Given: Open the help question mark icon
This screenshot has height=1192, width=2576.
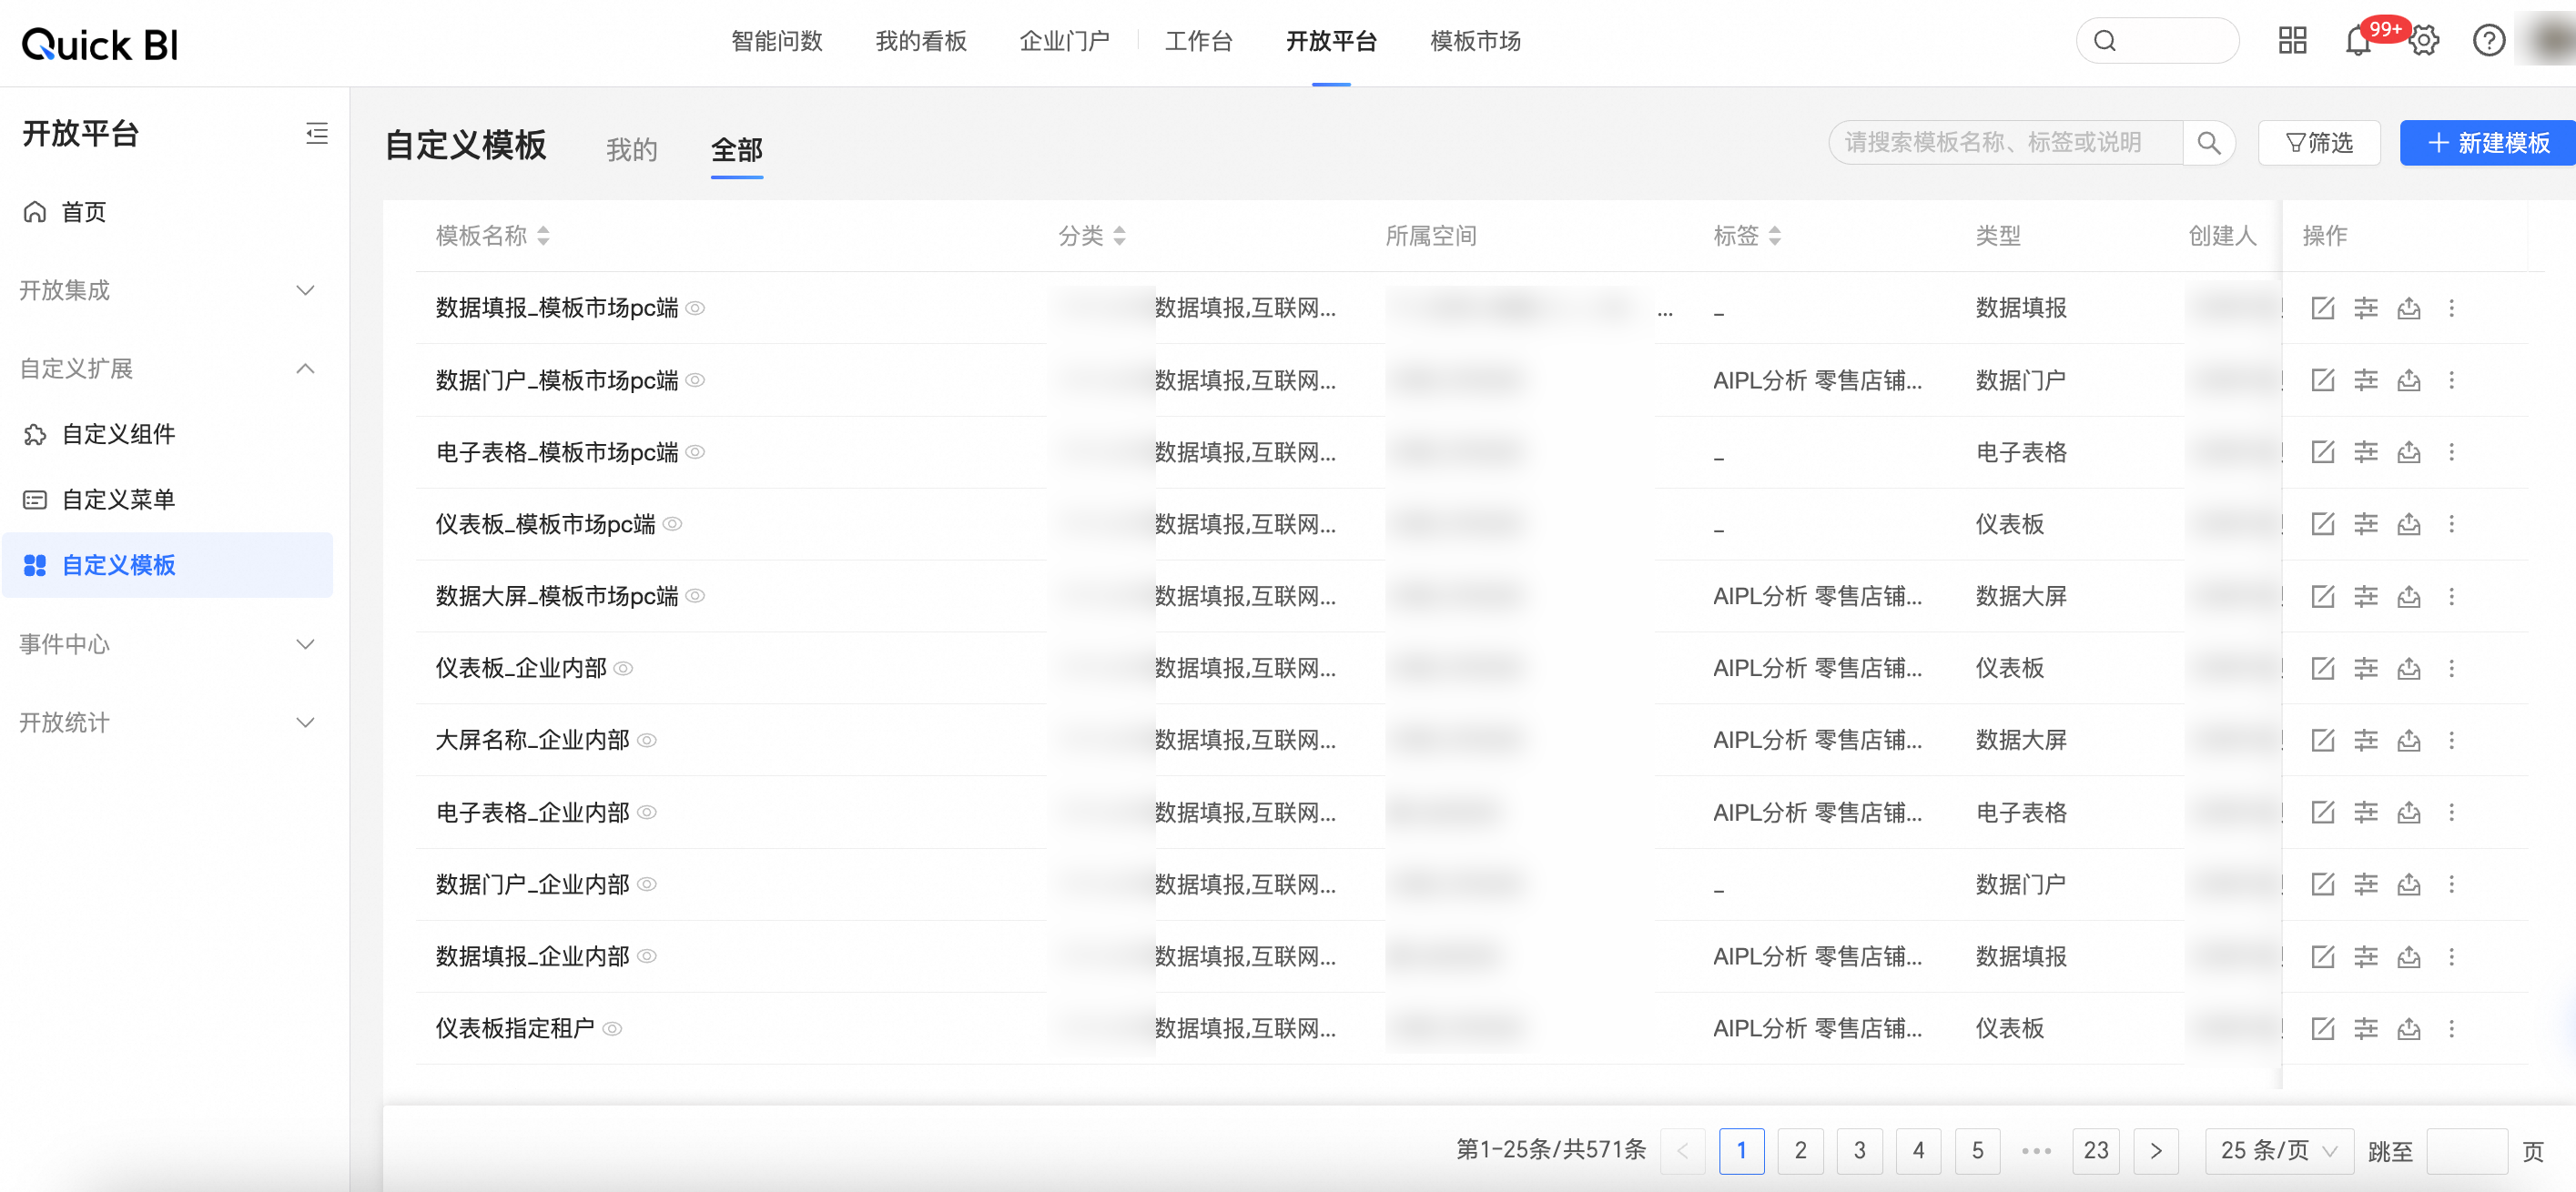Looking at the screenshot, I should (x=2489, y=41).
